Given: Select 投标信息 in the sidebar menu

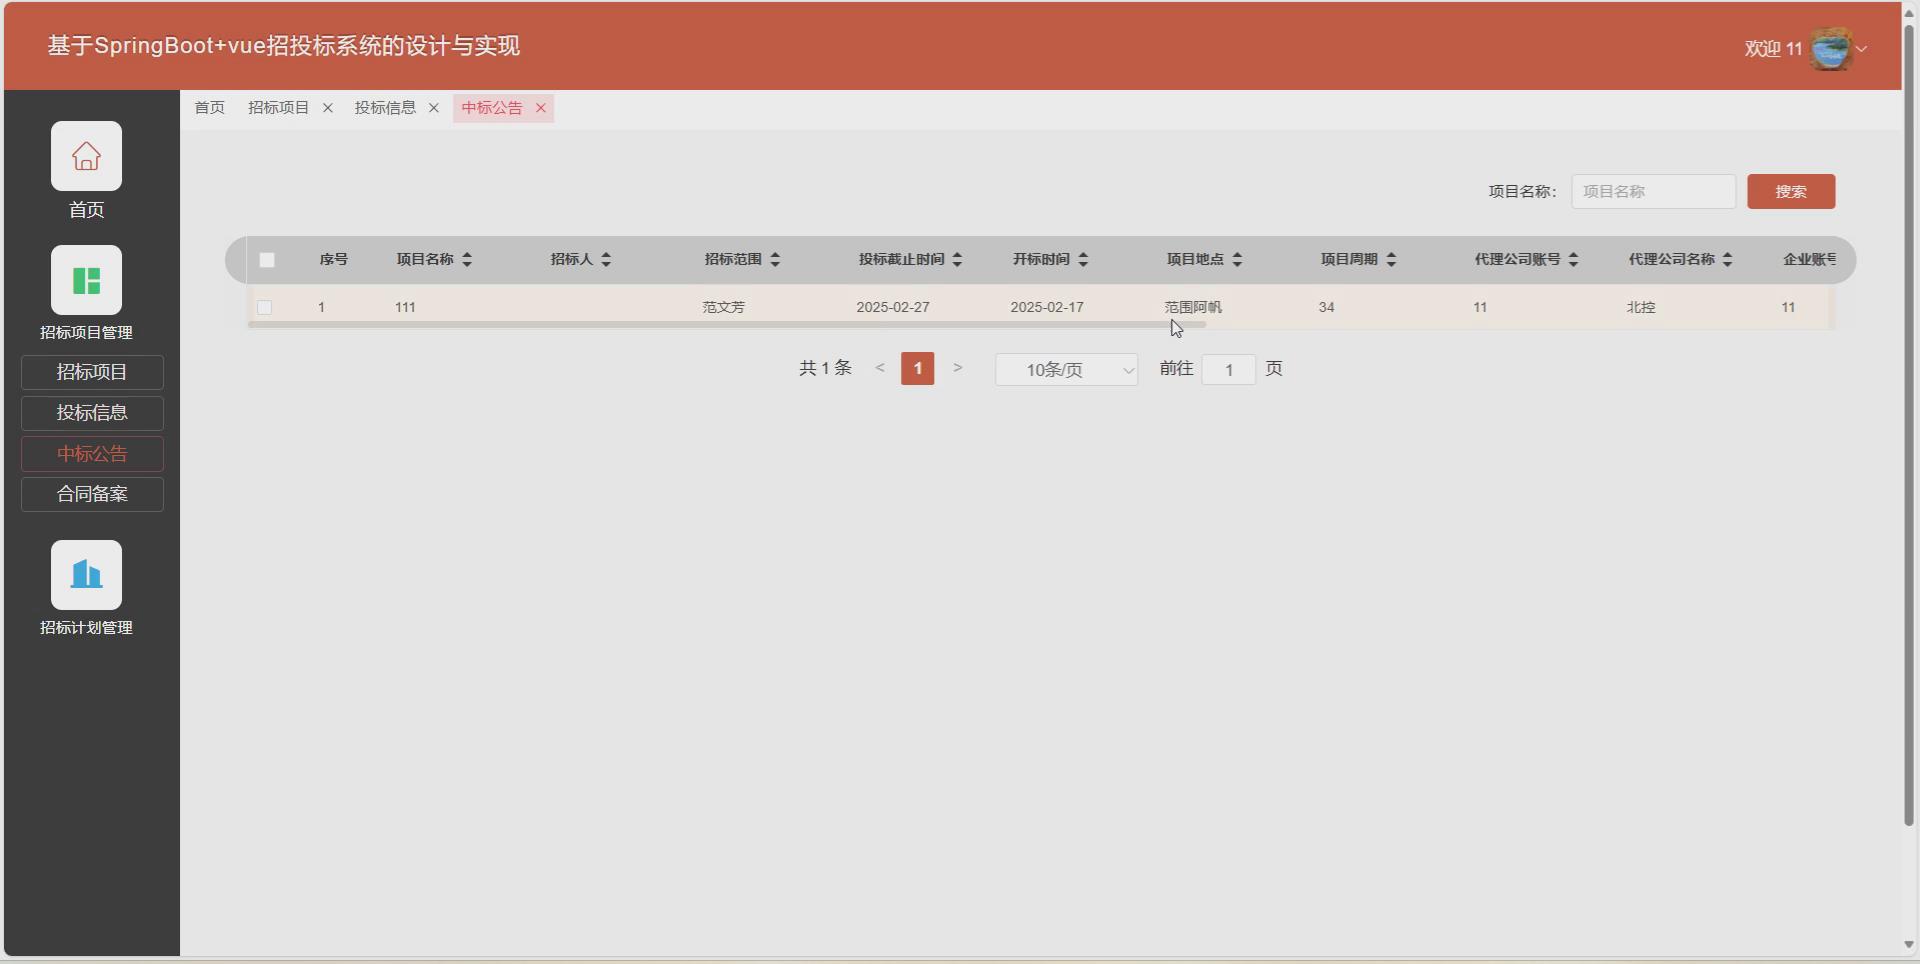Looking at the screenshot, I should pyautogui.click(x=91, y=413).
